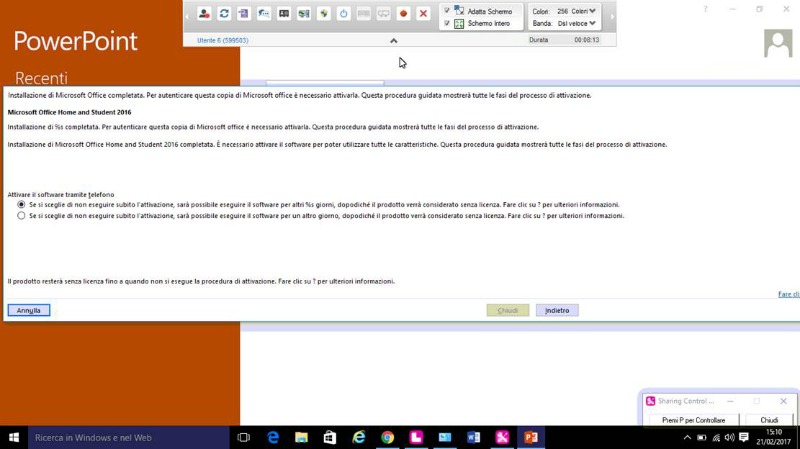
Task: Click the right arrow at toolbar edge
Action: [612, 16]
